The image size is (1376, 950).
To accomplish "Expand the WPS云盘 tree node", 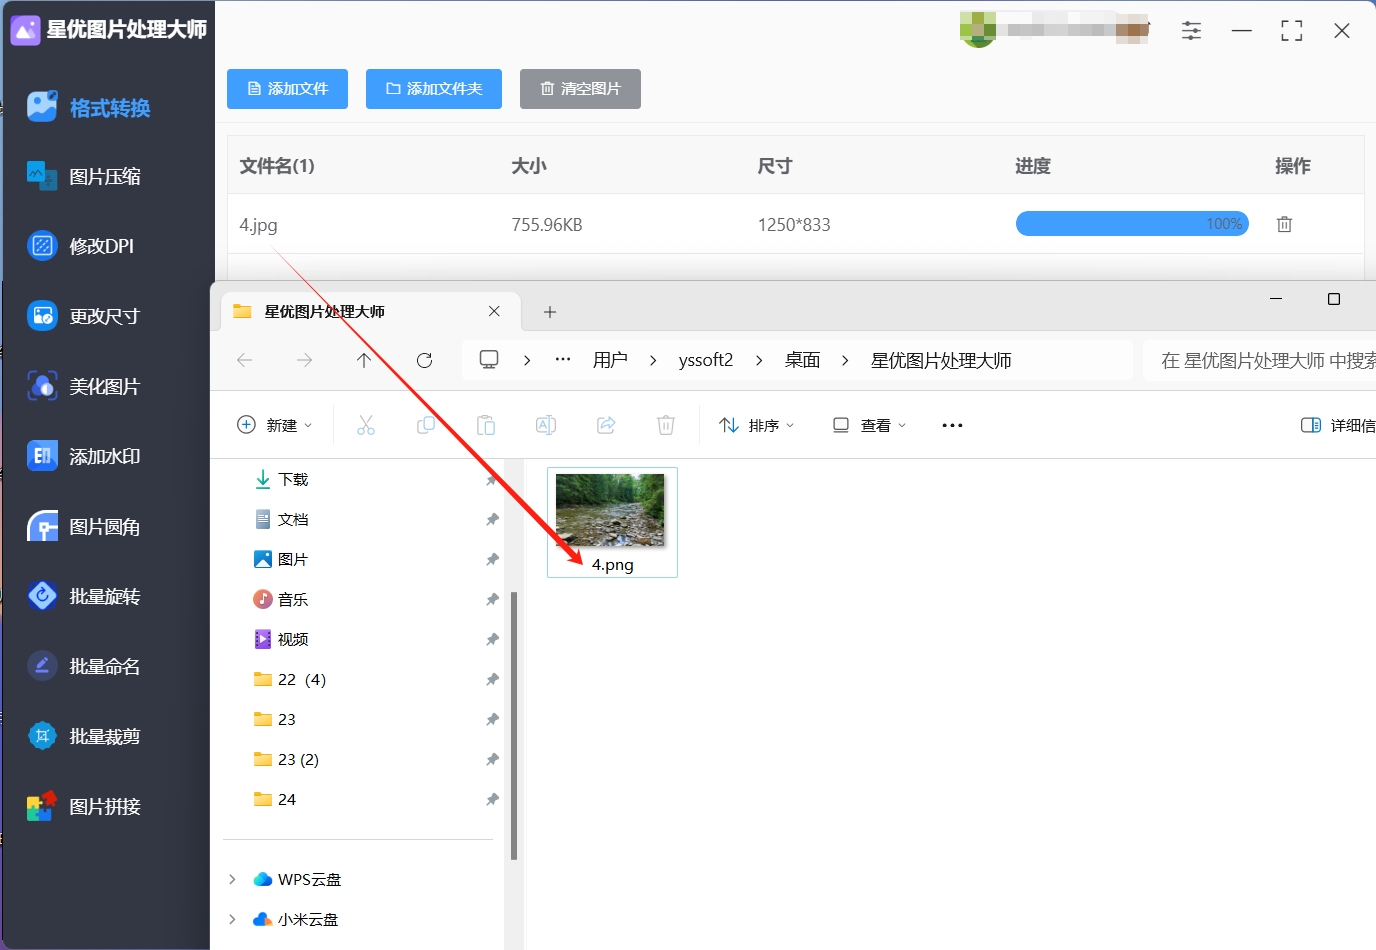I will (x=232, y=879).
